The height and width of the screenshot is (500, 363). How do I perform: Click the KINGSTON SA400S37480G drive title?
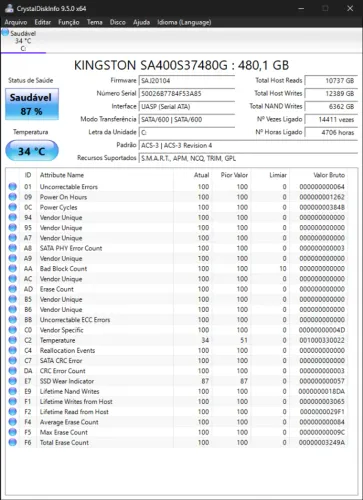pyautogui.click(x=182, y=65)
